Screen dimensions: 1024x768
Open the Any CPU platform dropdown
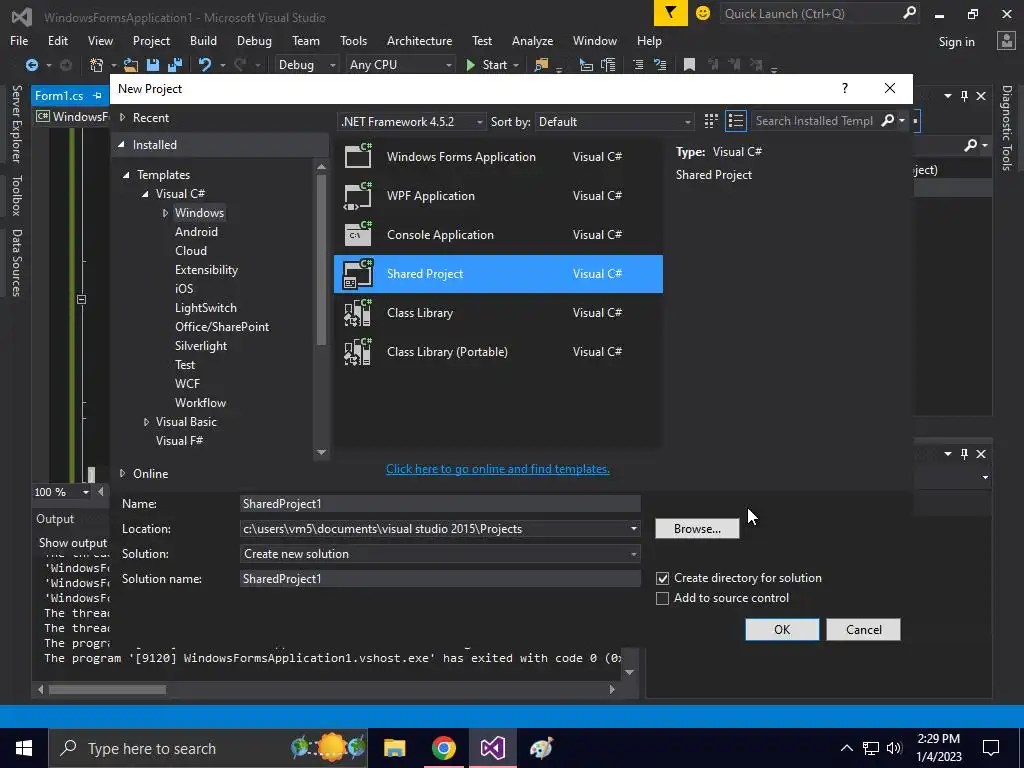[x=400, y=65]
